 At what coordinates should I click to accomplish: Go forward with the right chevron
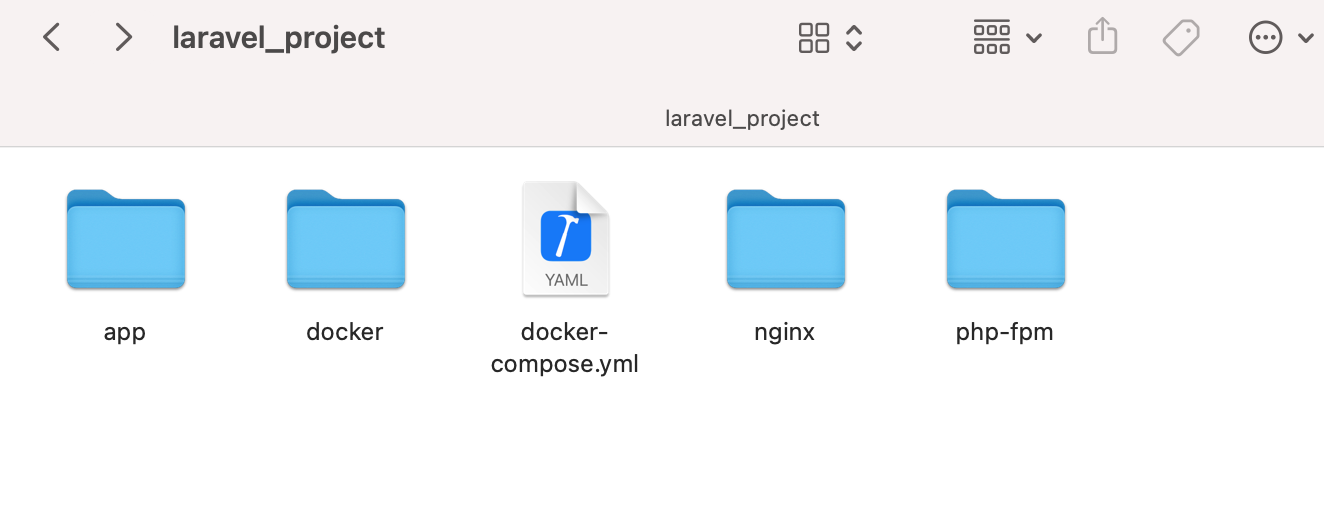[123, 38]
